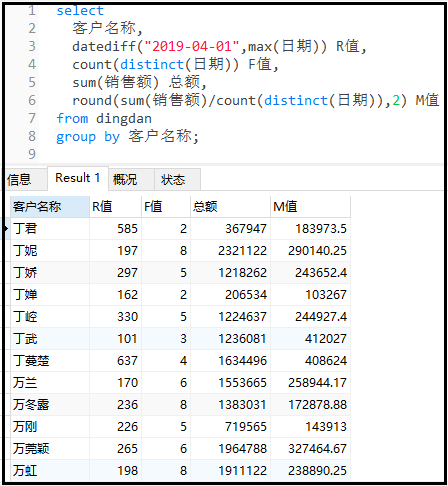448x486 pixels.
Task: Click M值 cell 183973.5
Action: click(x=310, y=229)
